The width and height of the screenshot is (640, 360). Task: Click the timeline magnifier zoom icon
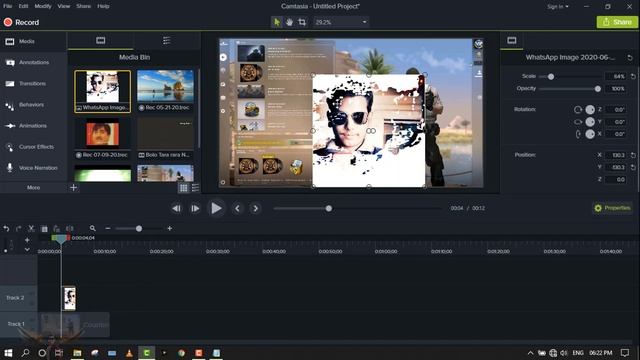(93, 229)
